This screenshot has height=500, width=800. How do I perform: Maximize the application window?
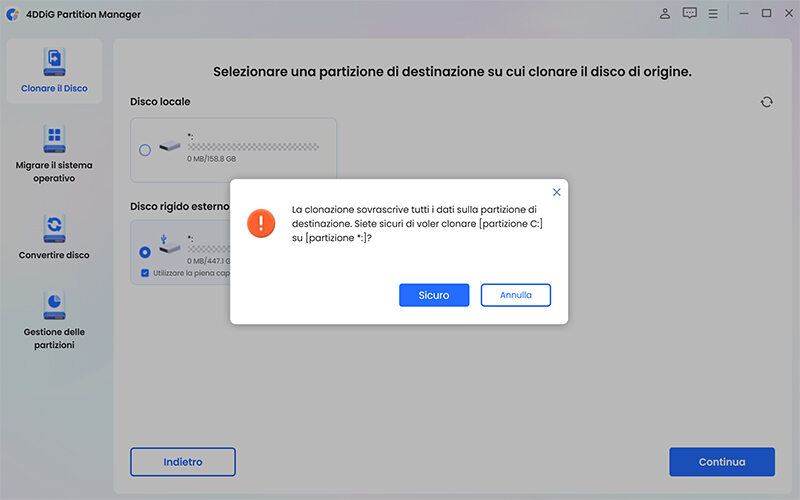point(766,14)
